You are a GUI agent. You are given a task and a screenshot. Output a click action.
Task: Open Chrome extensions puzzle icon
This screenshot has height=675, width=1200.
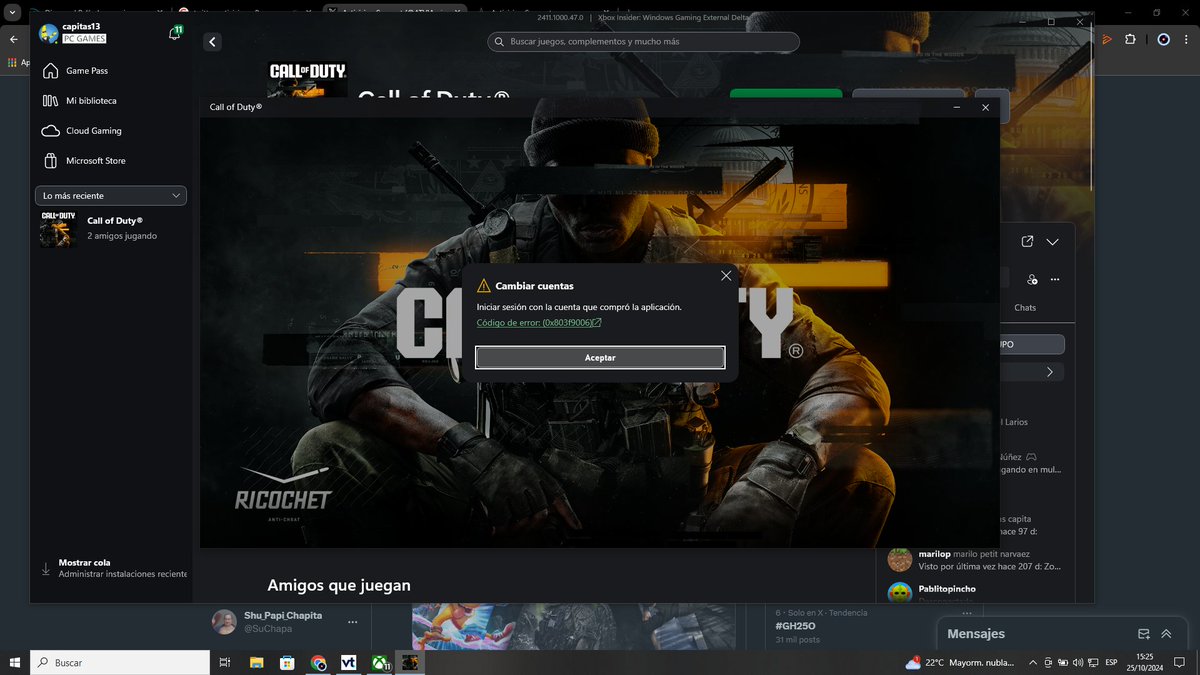(1130, 40)
